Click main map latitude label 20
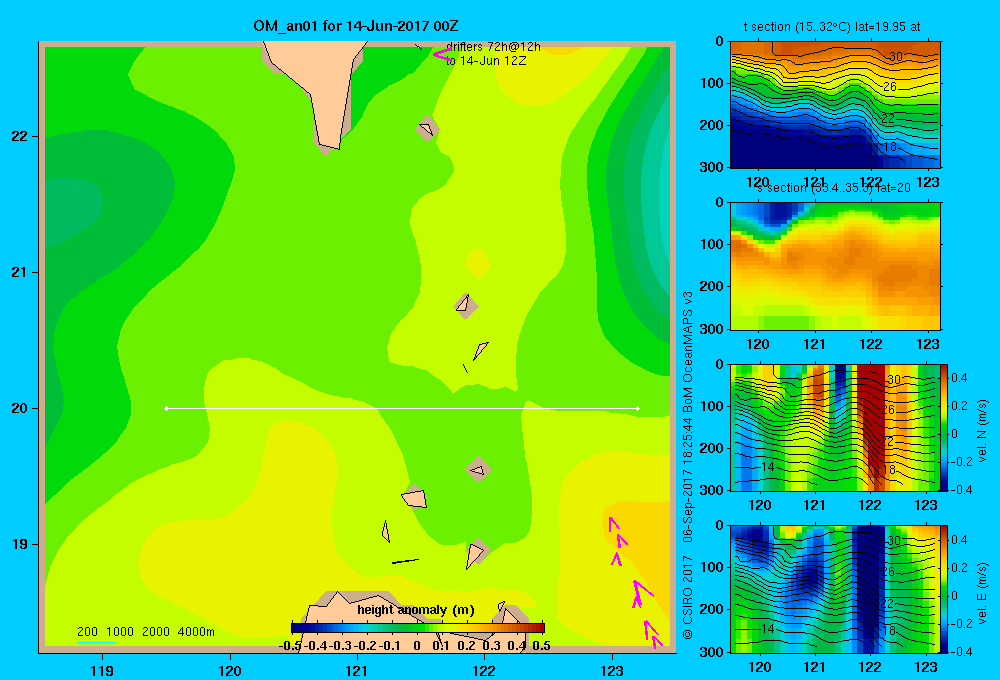This screenshot has height=680, width=1000. pyautogui.click(x=20, y=408)
